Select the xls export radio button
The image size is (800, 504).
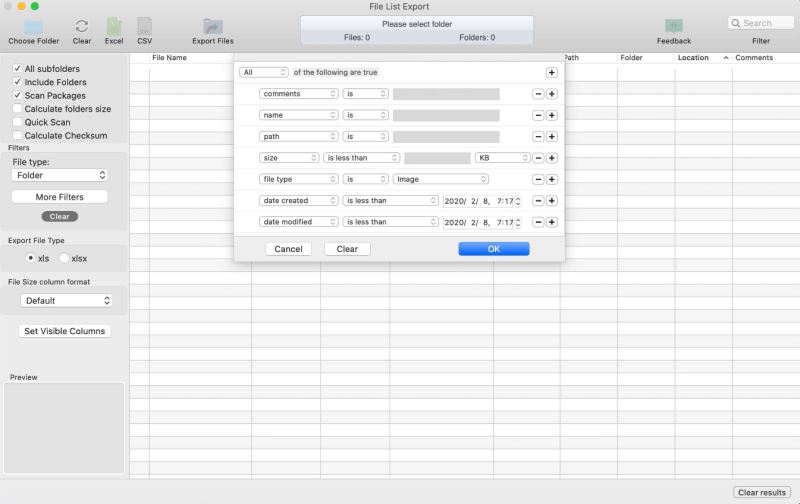pyautogui.click(x=31, y=258)
